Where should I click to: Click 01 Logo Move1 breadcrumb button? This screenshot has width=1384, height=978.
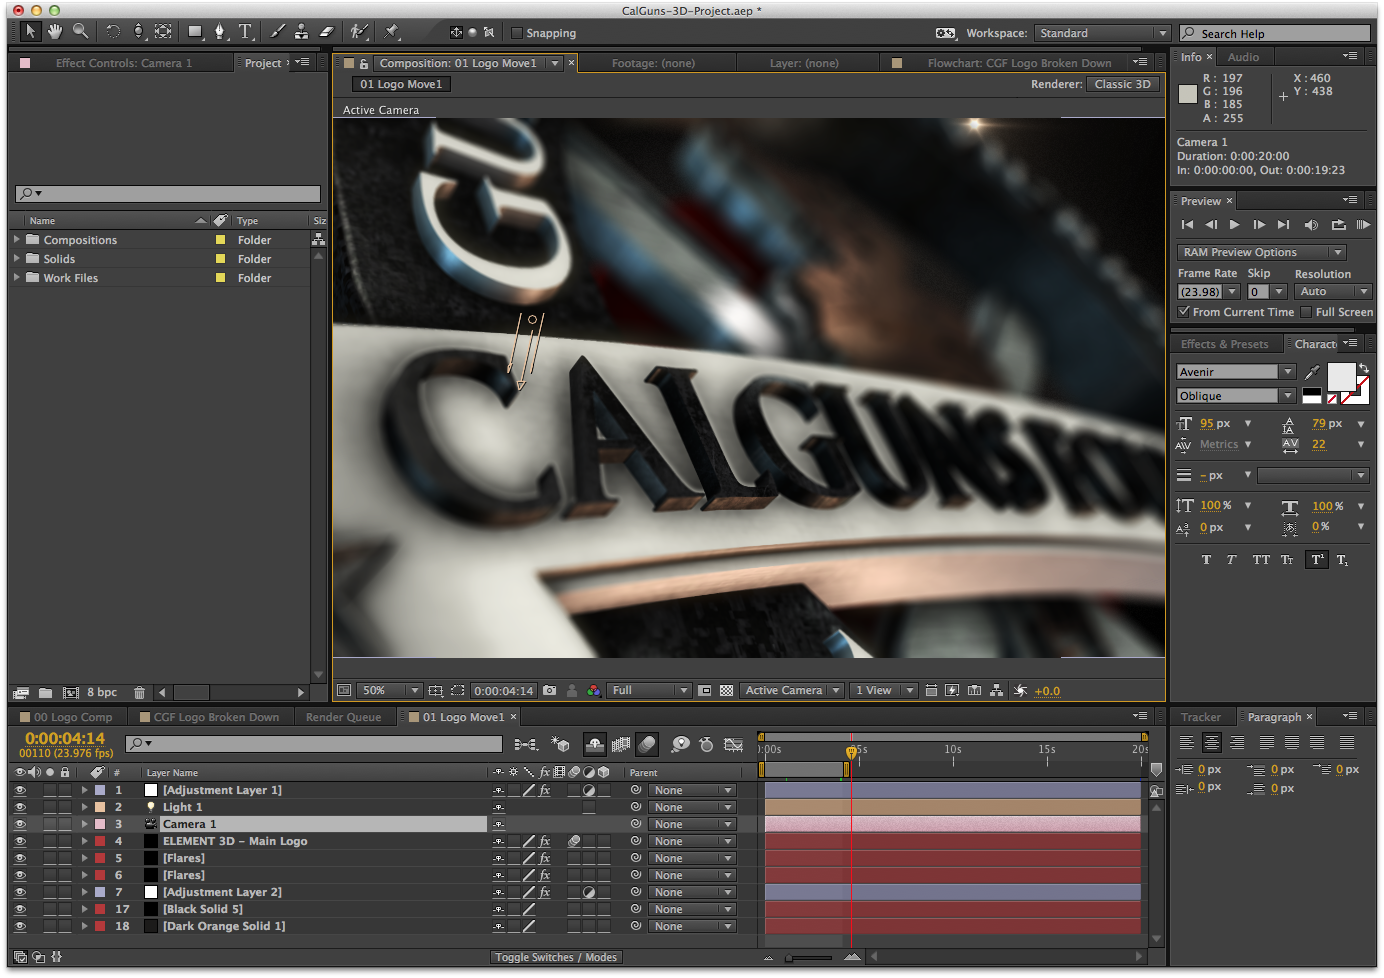click(x=401, y=84)
